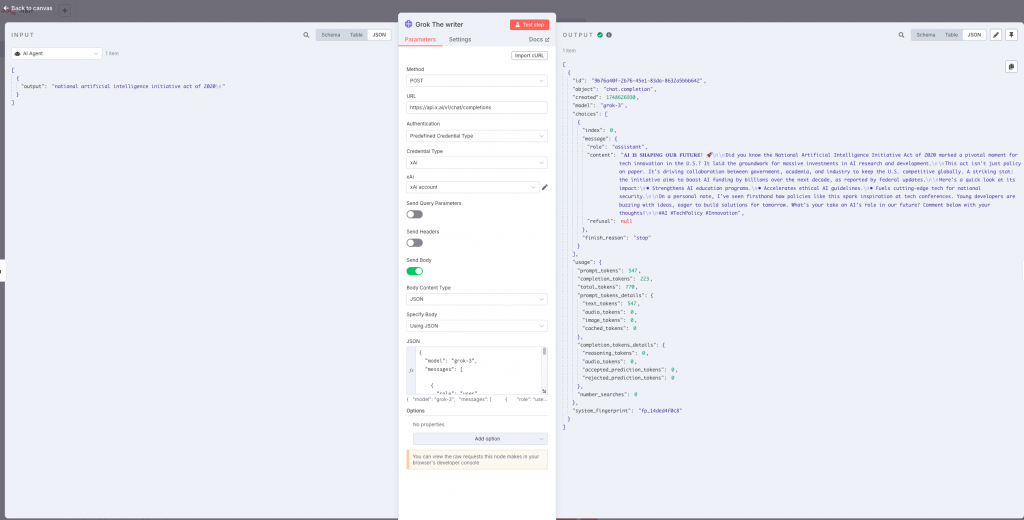Open the AI Agent input source dropdown
The width and height of the screenshot is (1024, 520).
[56, 53]
